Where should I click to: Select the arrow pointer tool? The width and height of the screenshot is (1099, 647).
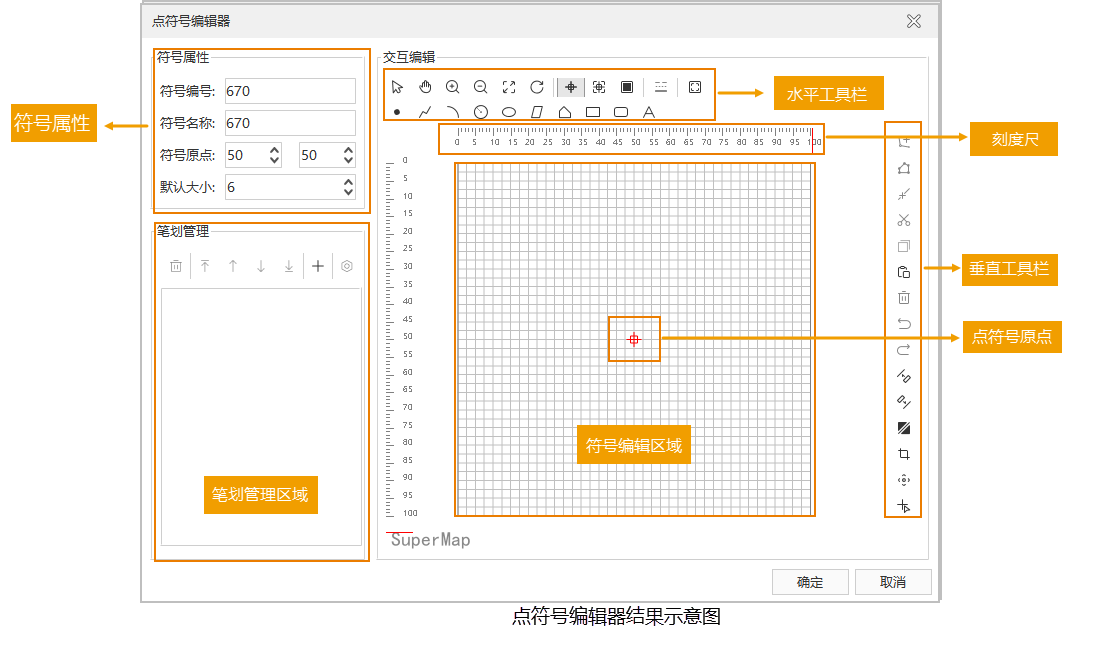point(397,87)
